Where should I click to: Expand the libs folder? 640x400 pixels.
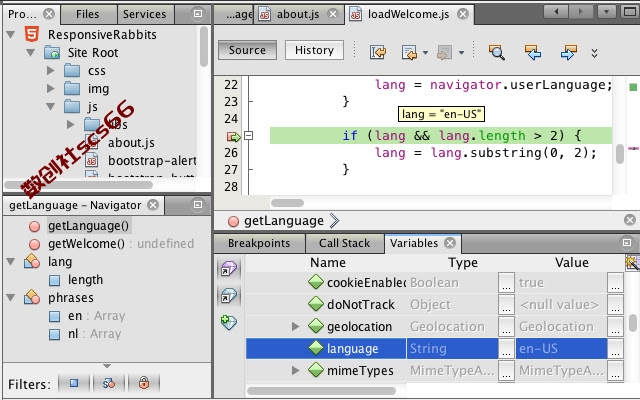(71, 124)
